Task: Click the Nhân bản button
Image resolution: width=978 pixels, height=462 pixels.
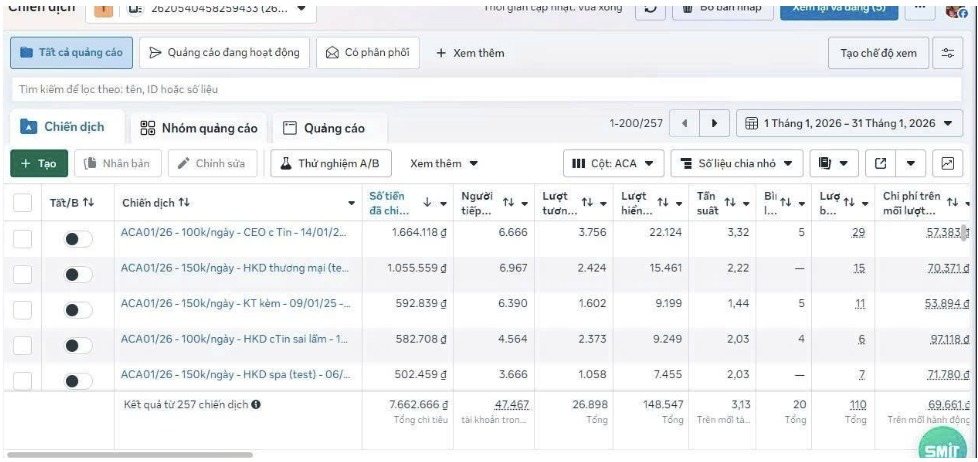Action: 118,163
